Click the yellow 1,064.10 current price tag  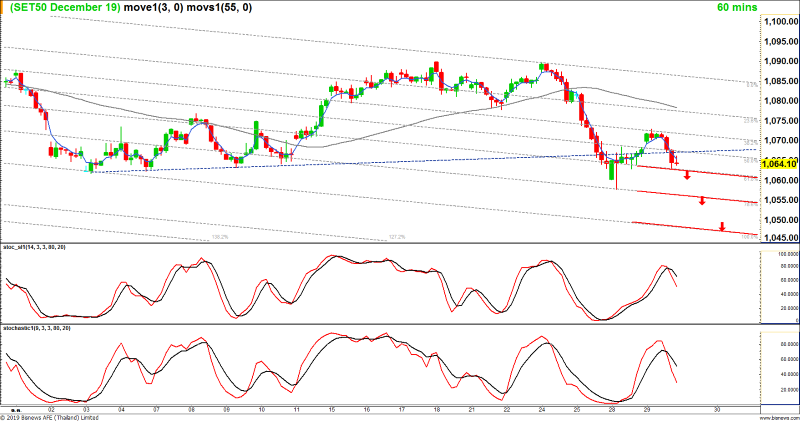pos(778,163)
